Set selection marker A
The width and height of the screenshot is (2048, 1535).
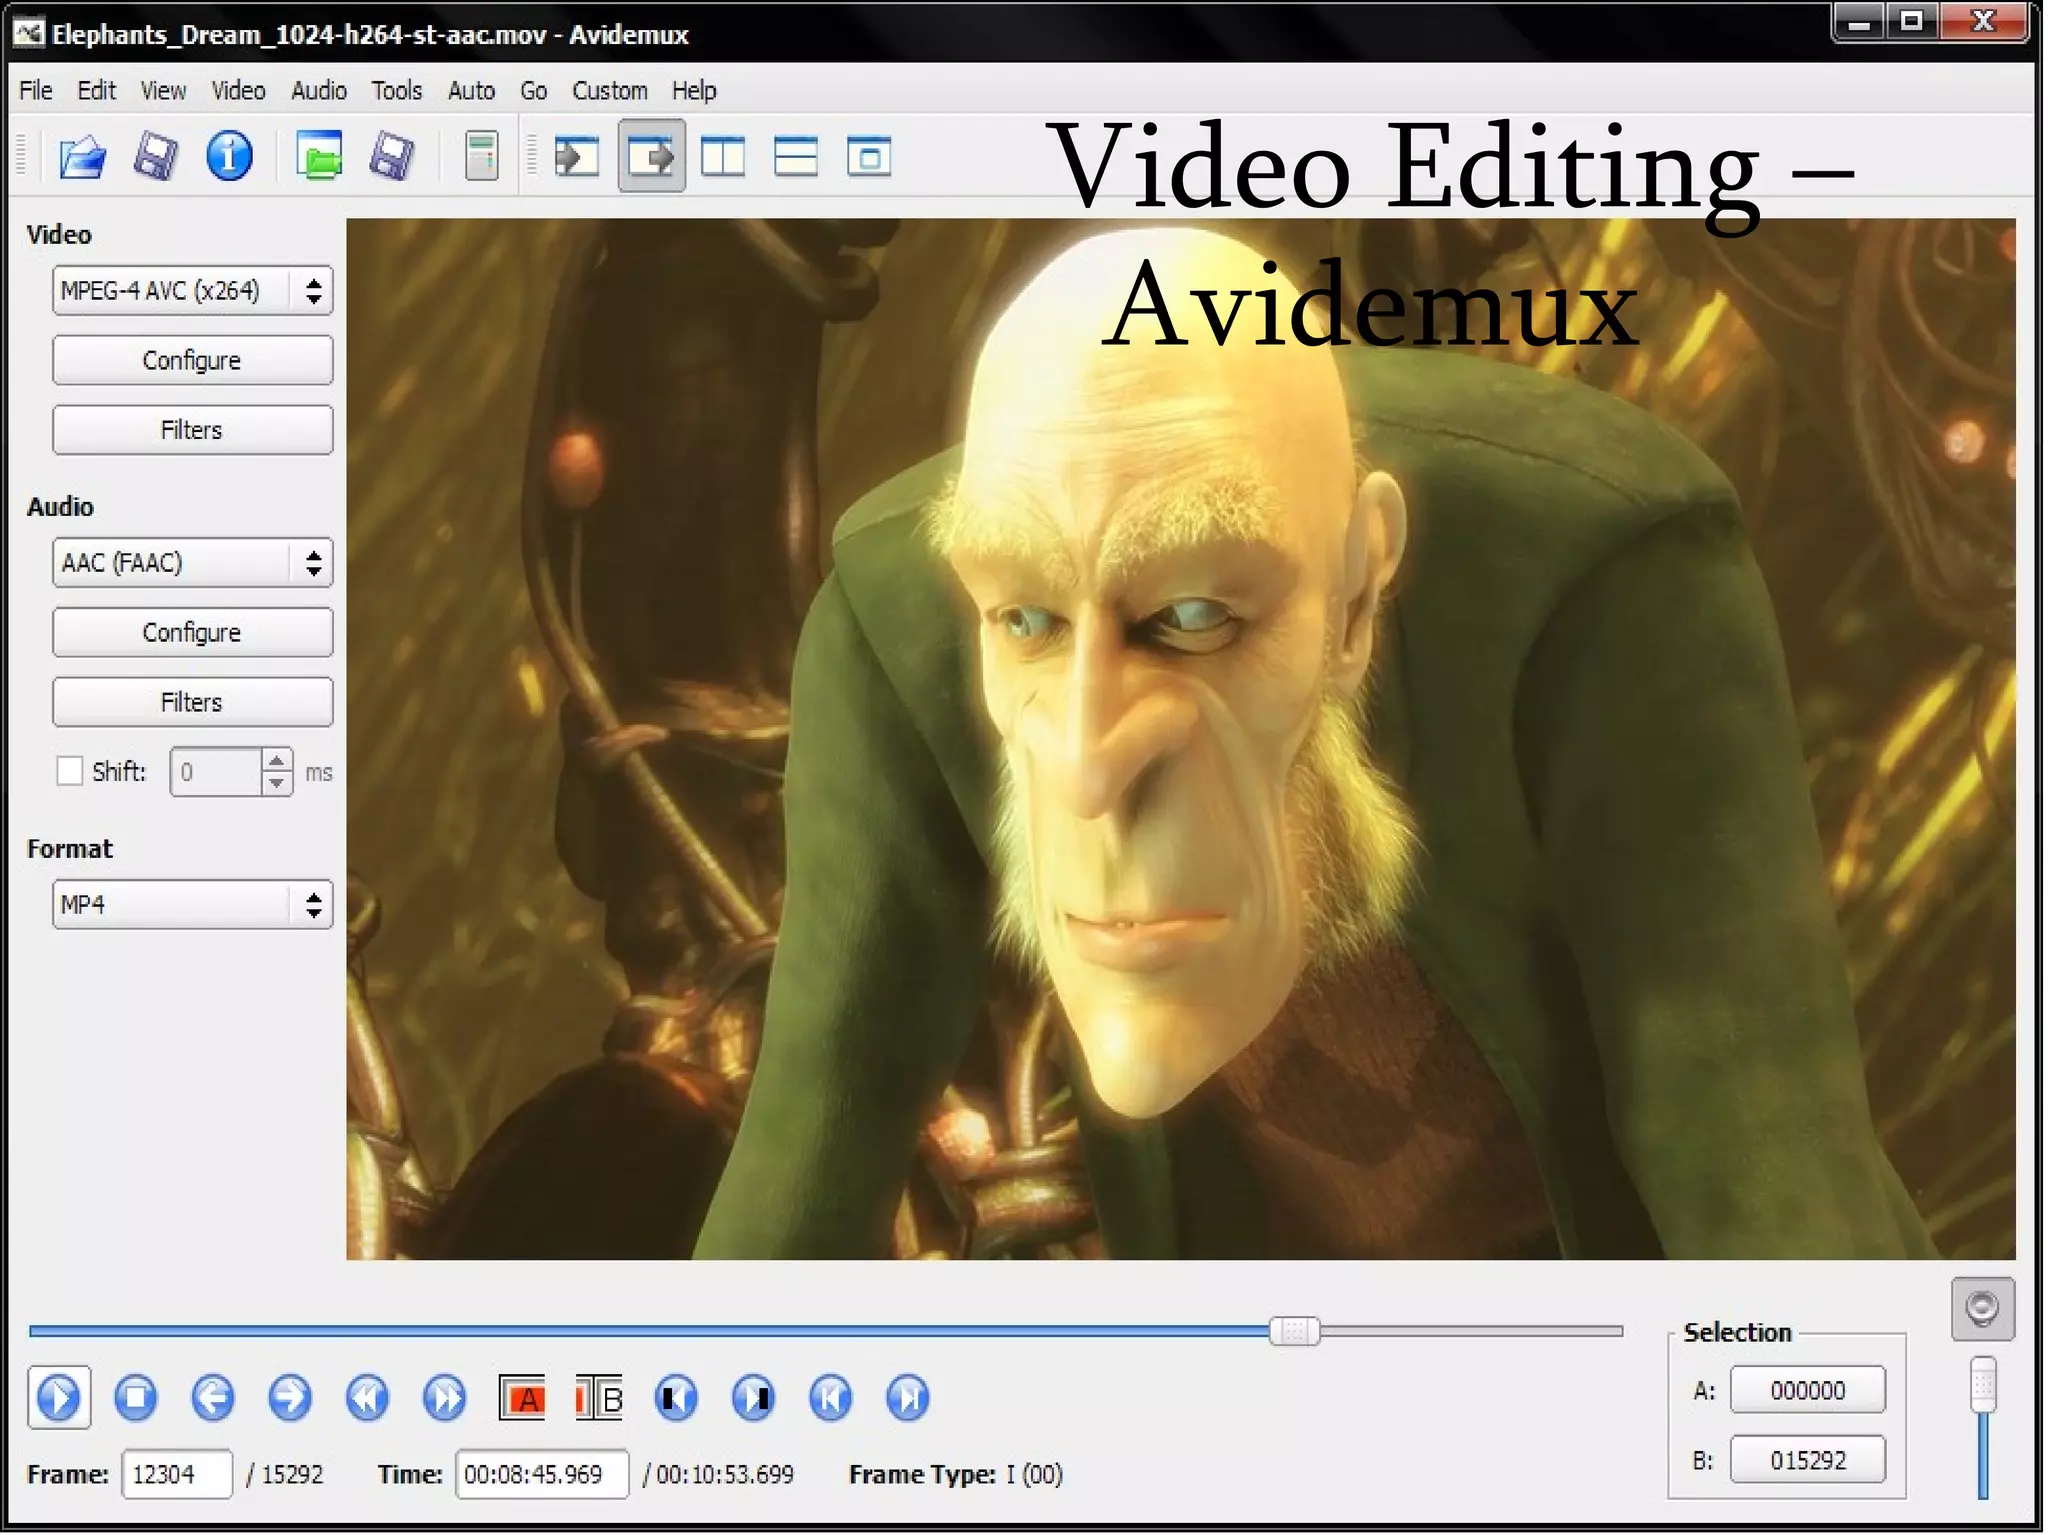click(x=522, y=1398)
